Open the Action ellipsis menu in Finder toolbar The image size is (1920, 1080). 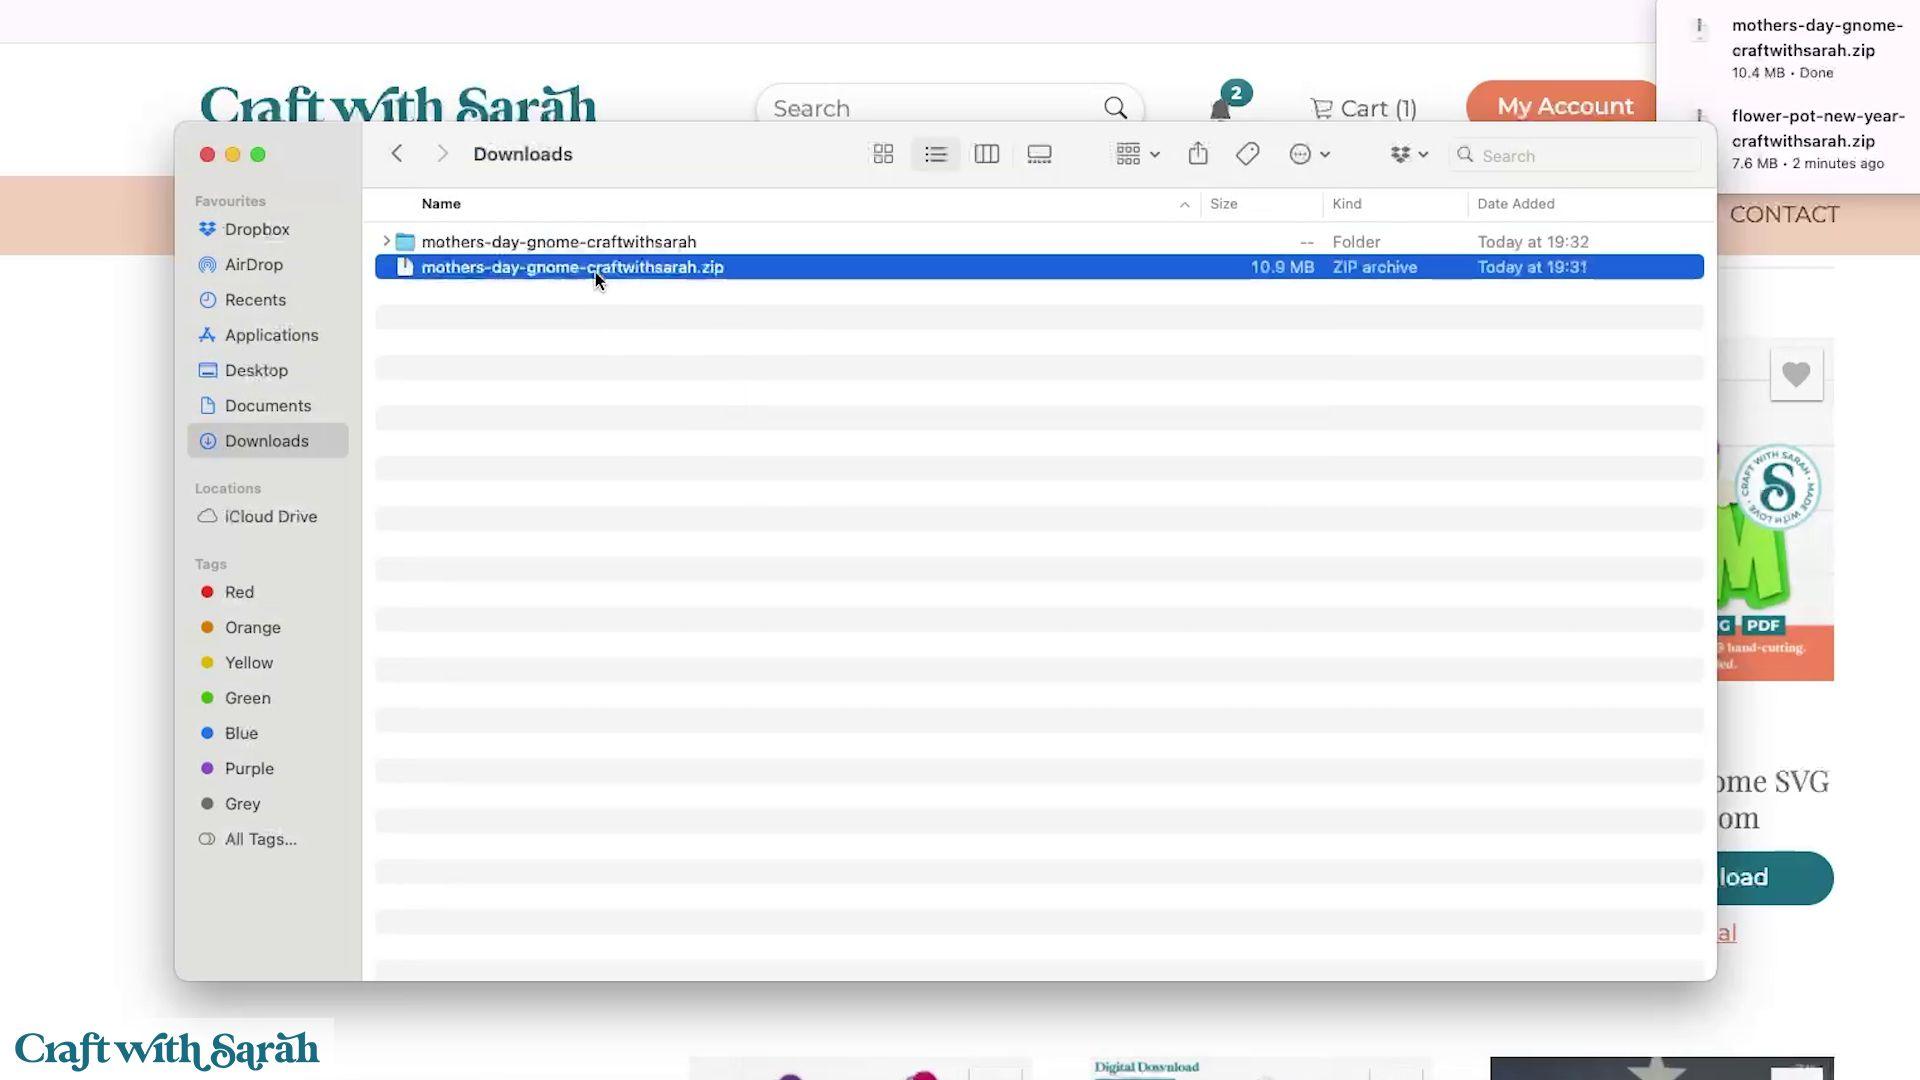[x=1309, y=154]
